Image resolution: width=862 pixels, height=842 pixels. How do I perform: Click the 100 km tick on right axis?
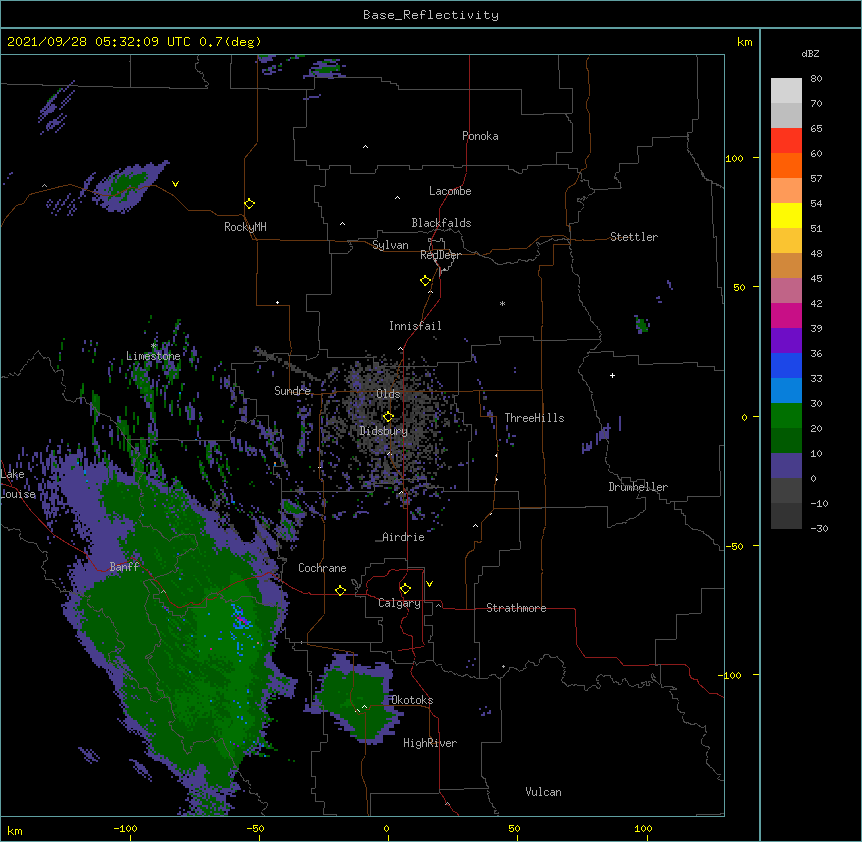click(734, 158)
